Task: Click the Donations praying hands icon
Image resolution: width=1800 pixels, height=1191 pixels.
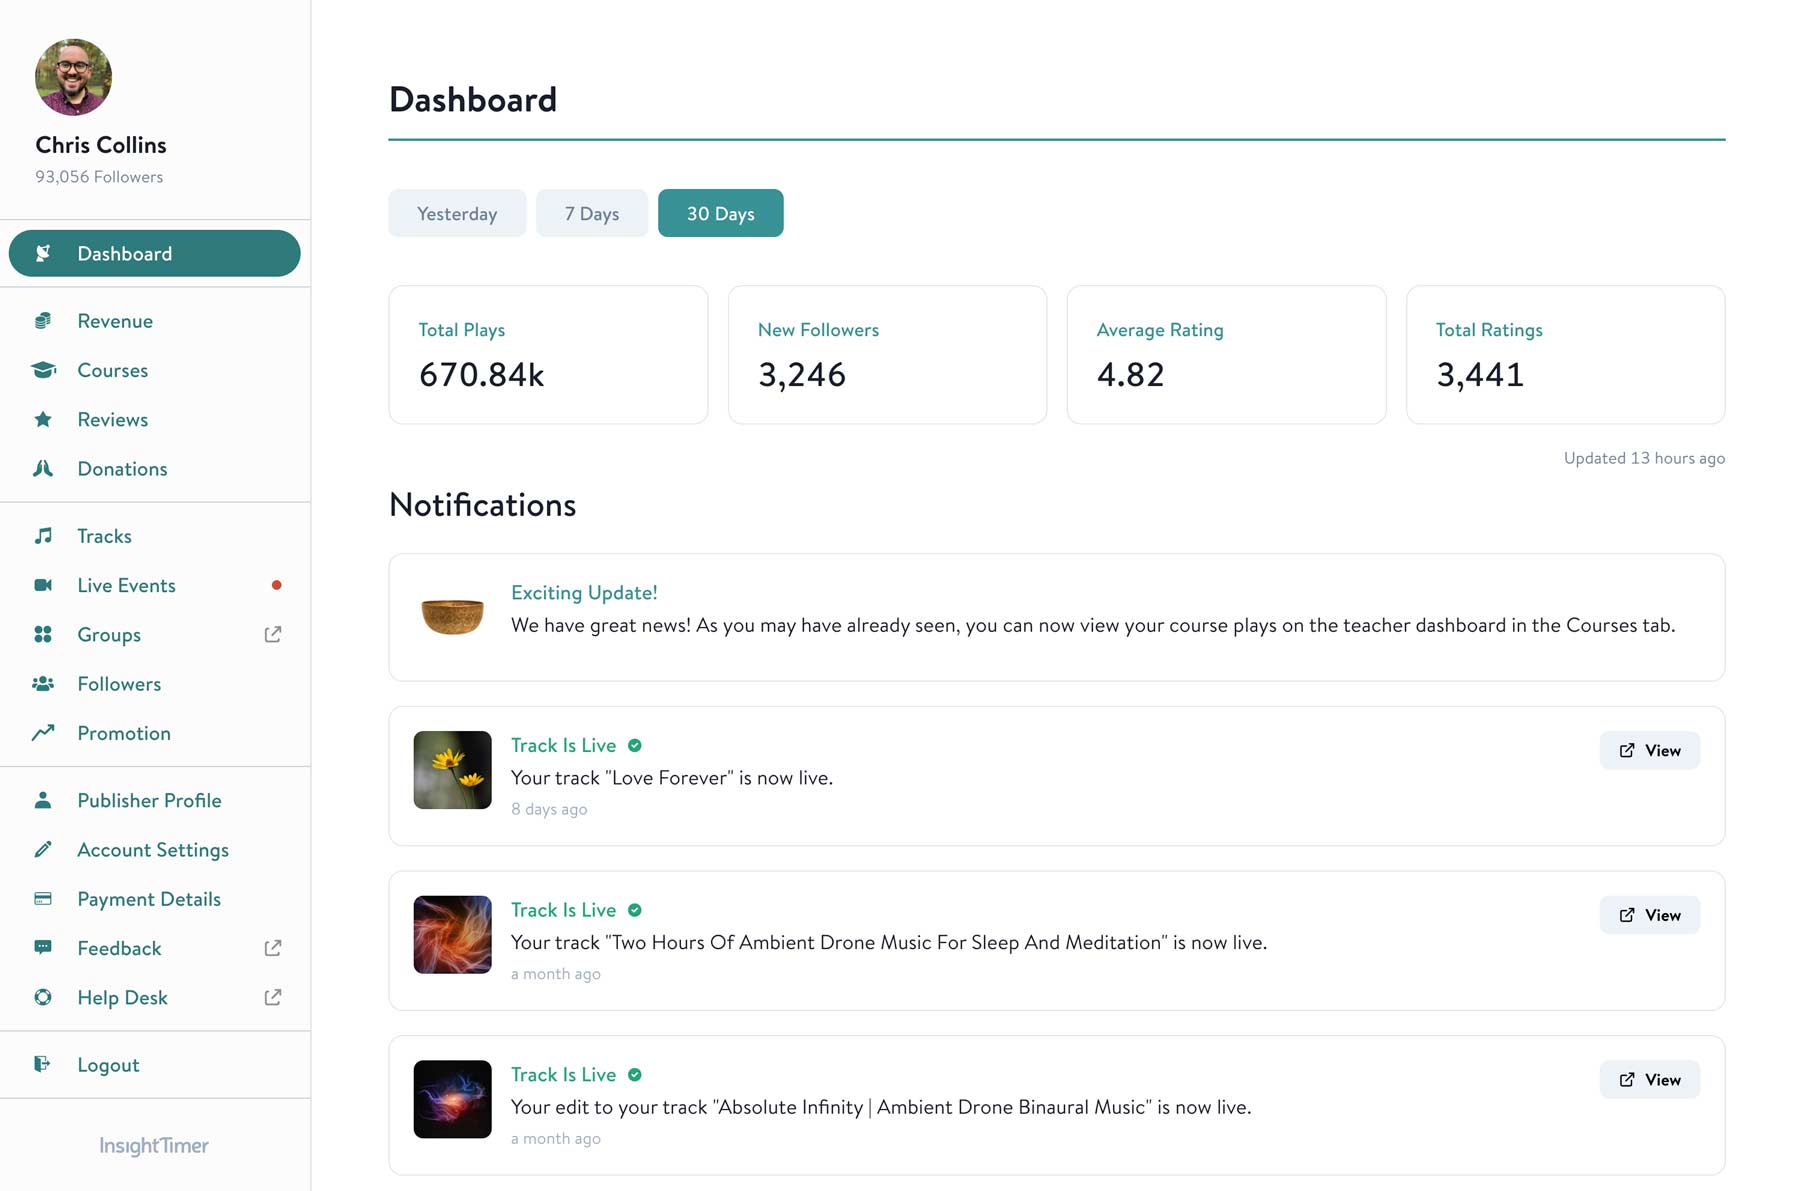Action: 43,468
